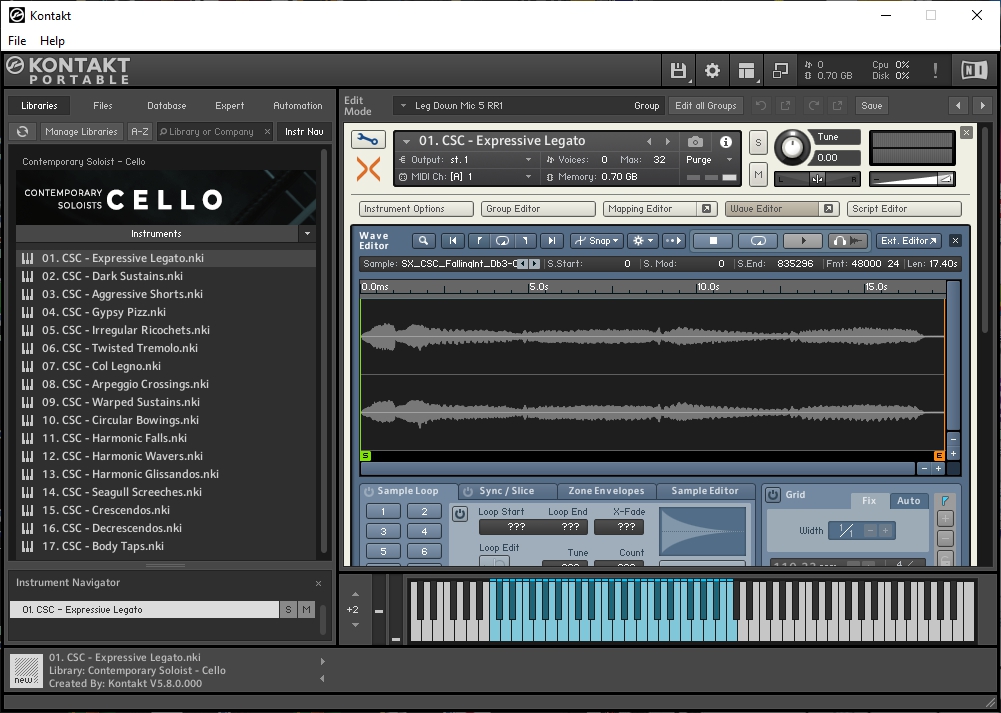
Task: Click the refresh libraries icon
Action: tap(22, 131)
